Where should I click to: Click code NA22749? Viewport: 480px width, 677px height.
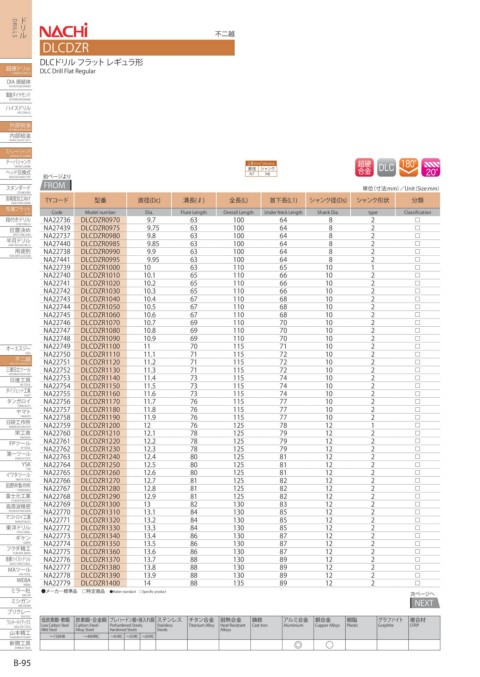pos(57,346)
